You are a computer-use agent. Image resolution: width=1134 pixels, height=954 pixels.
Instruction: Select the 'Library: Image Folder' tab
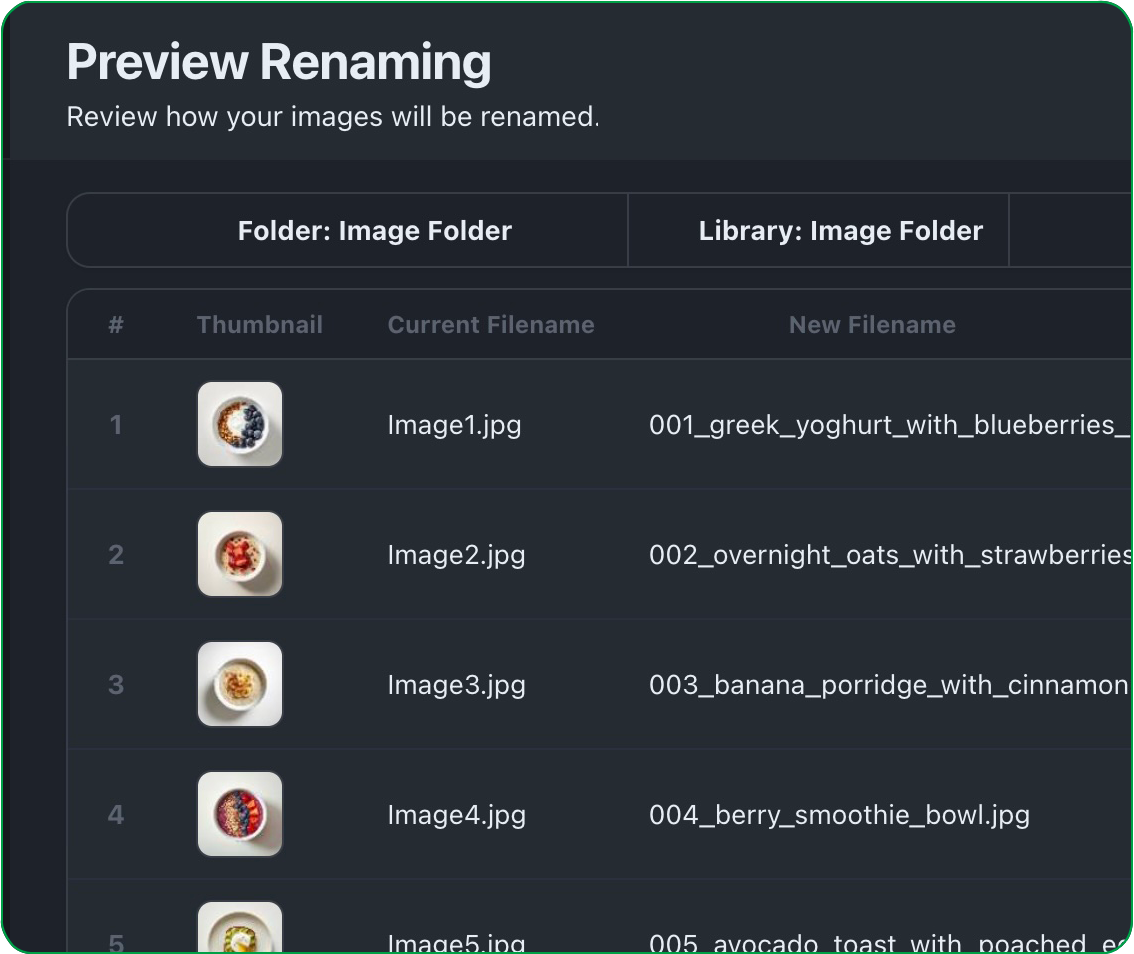coord(819,231)
